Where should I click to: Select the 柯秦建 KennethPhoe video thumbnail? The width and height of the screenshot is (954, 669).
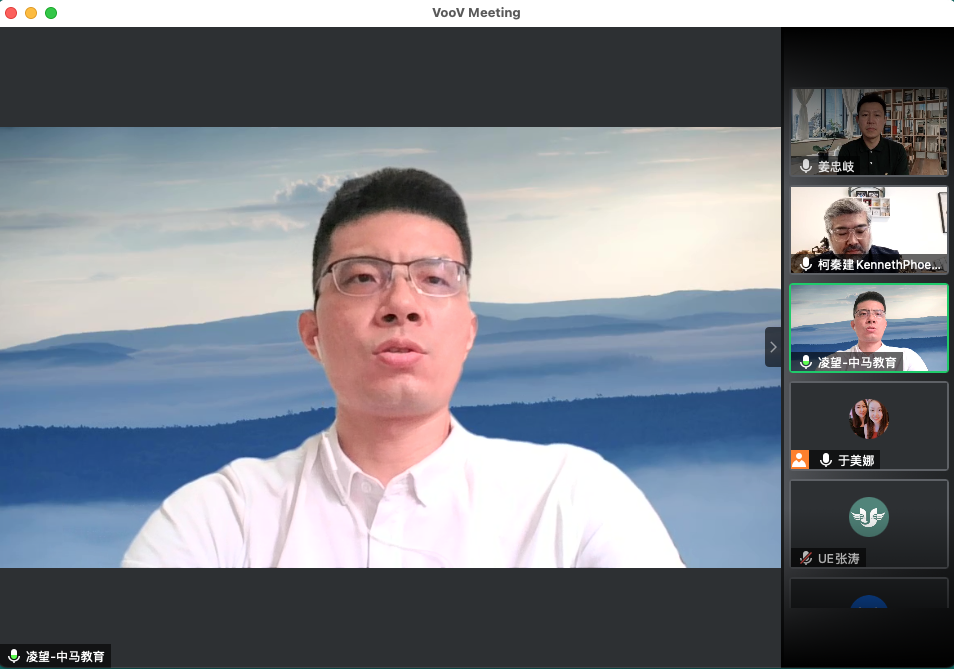click(869, 230)
